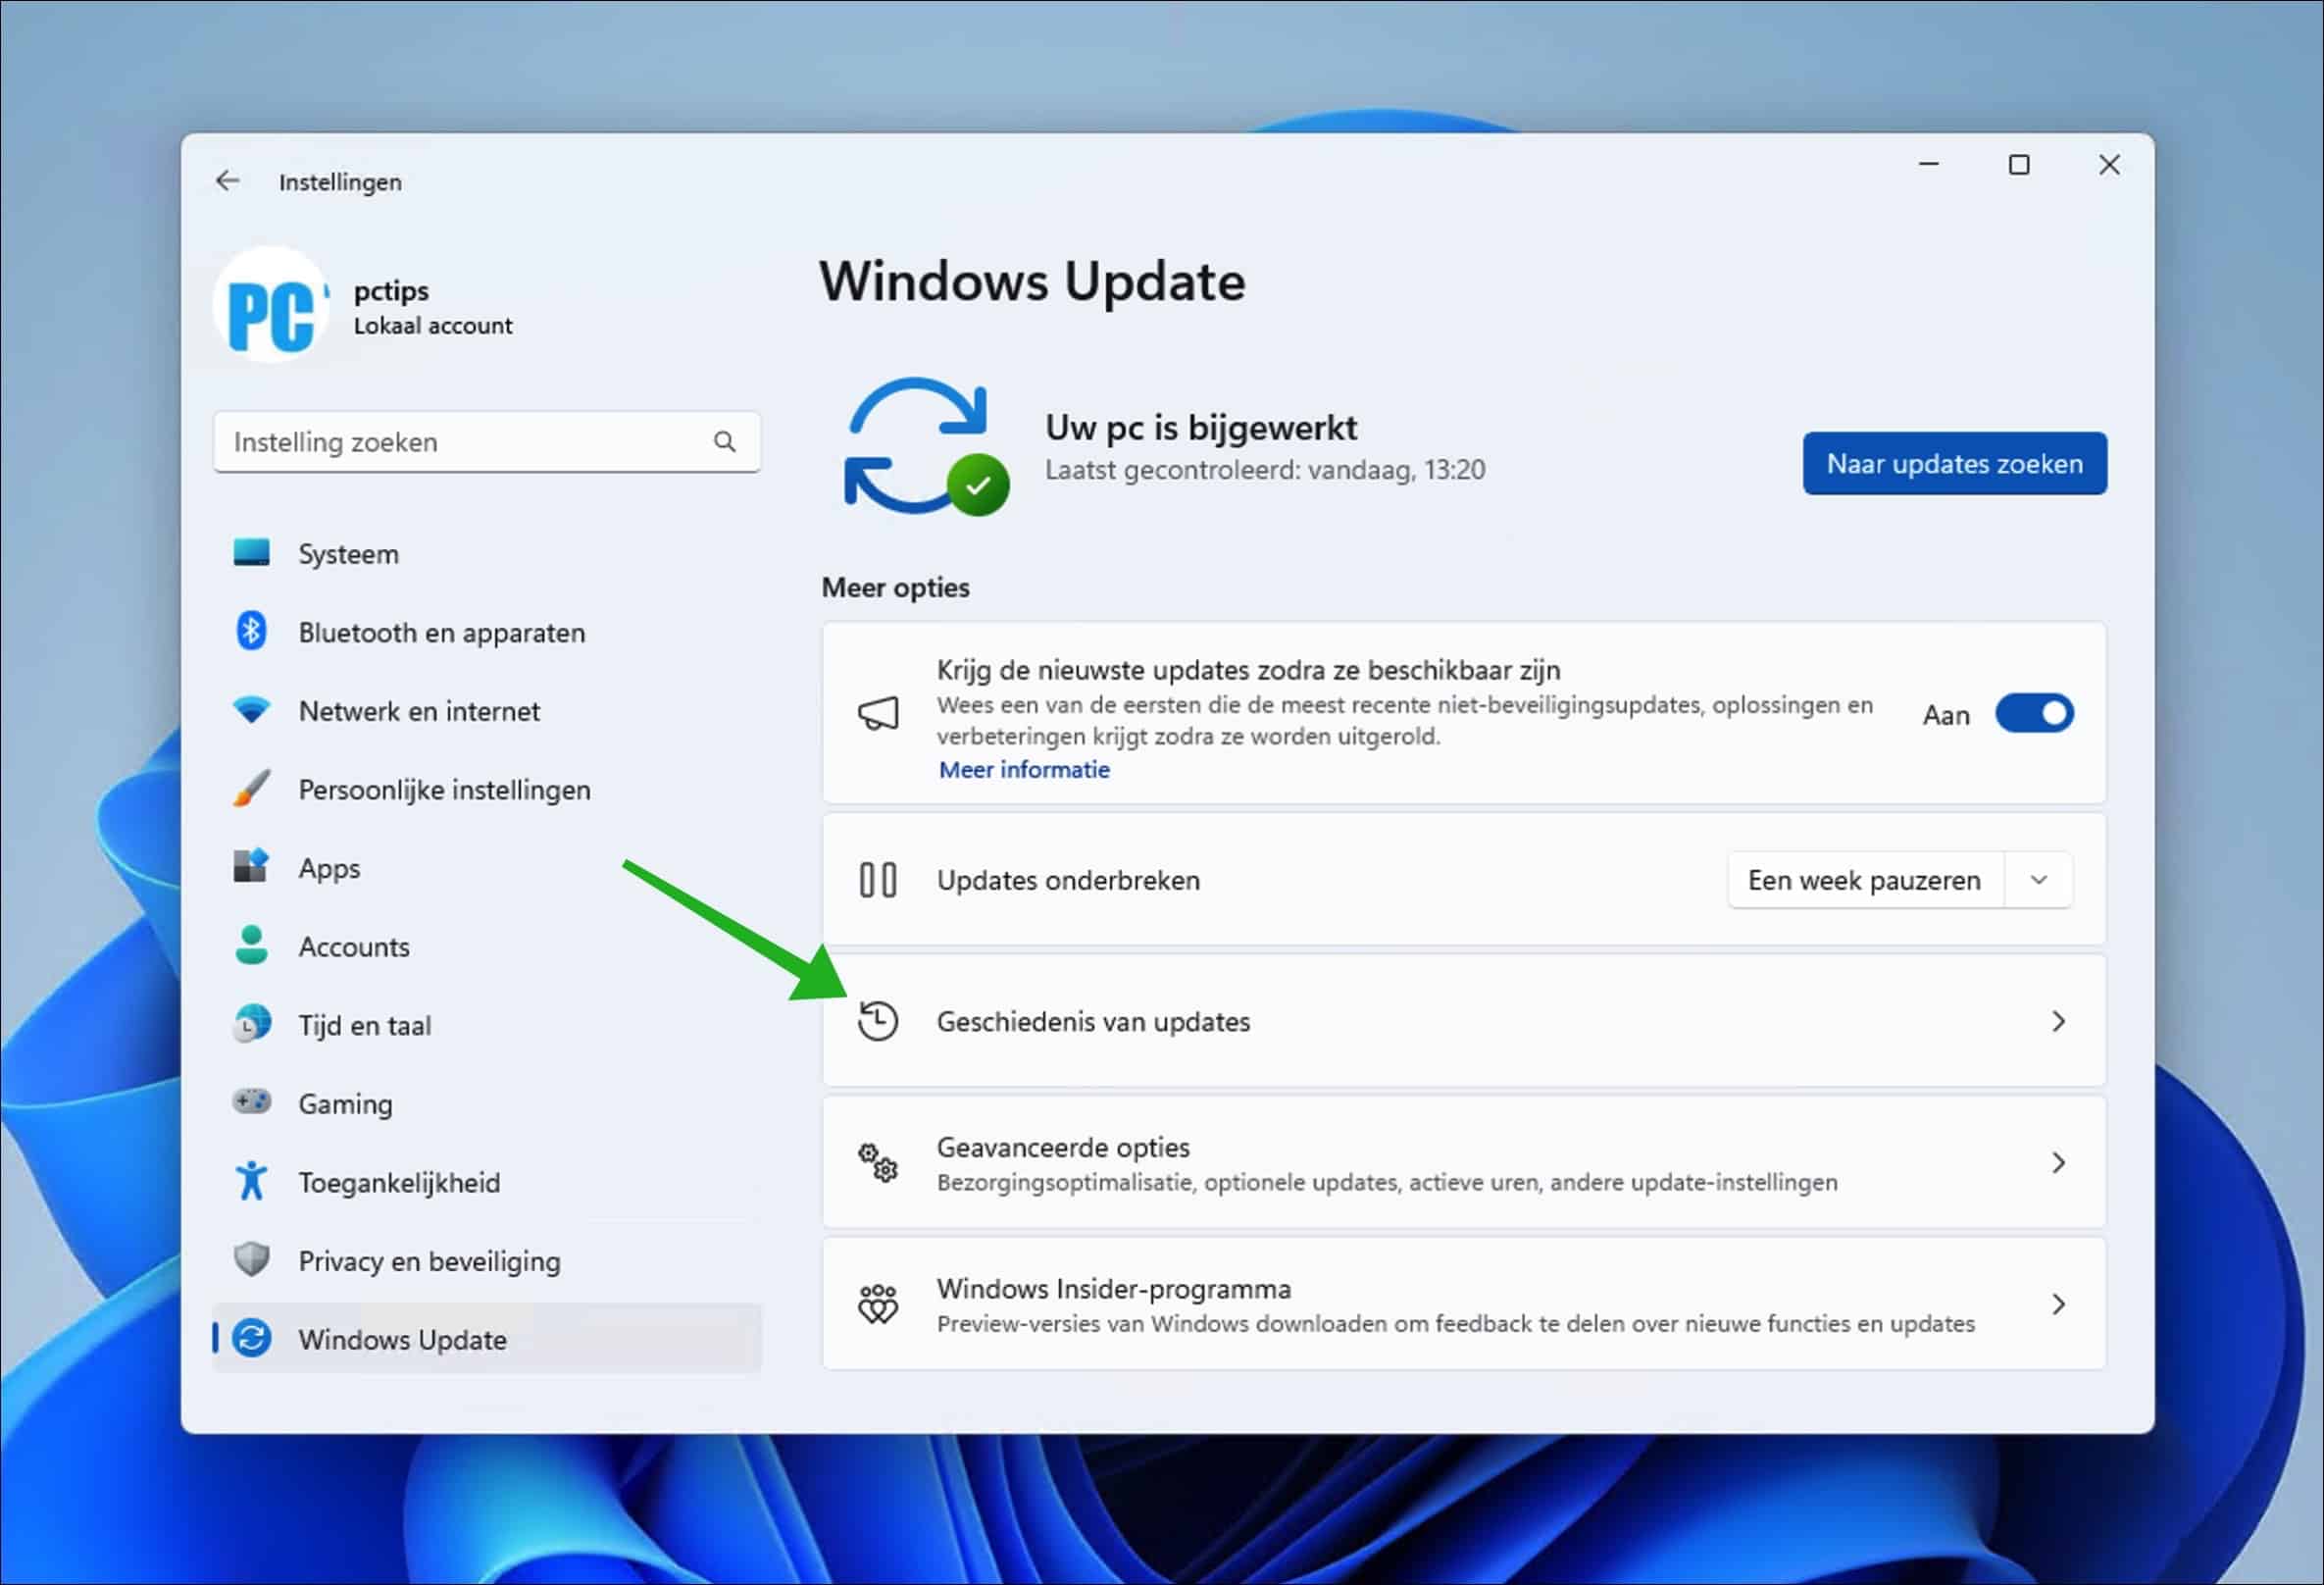The height and width of the screenshot is (1585, 2324).
Task: Go to Netwerk en internet
Action: pos(486,711)
